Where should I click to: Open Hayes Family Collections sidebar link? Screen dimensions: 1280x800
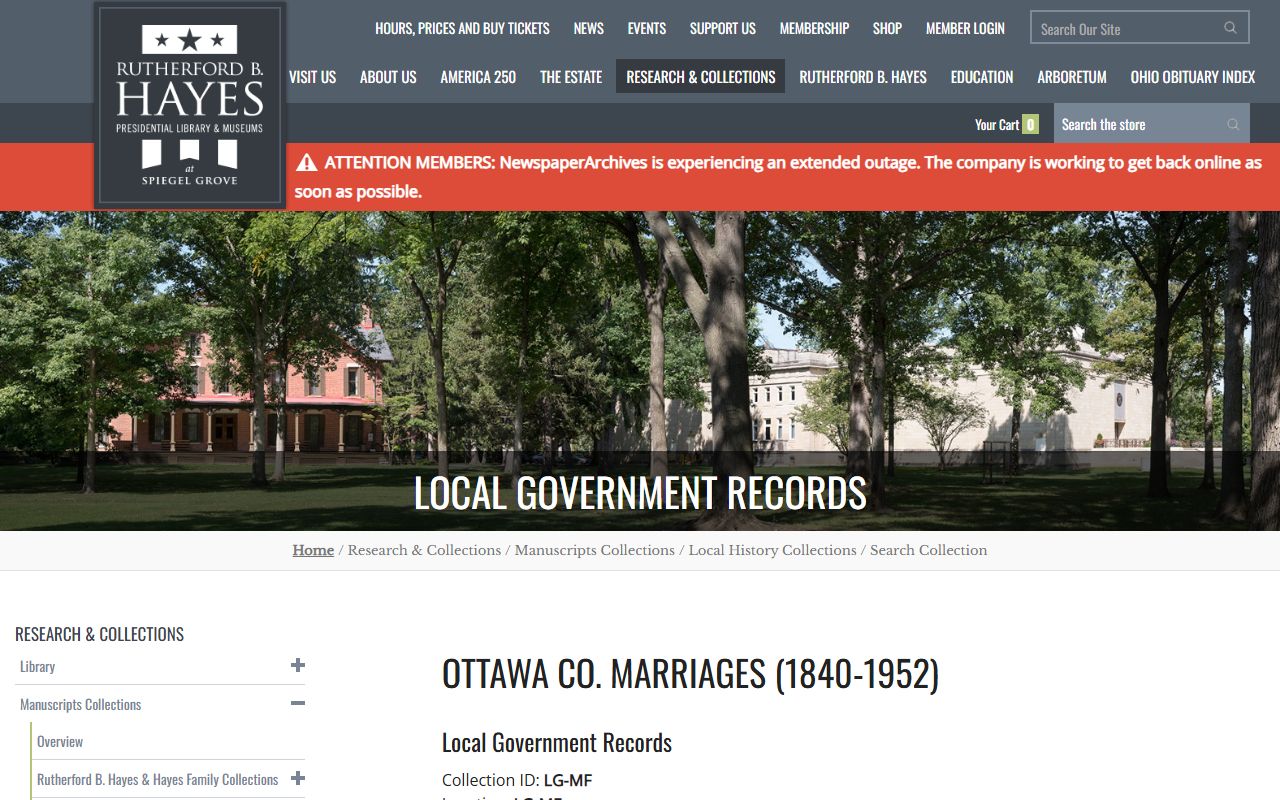coord(157,779)
